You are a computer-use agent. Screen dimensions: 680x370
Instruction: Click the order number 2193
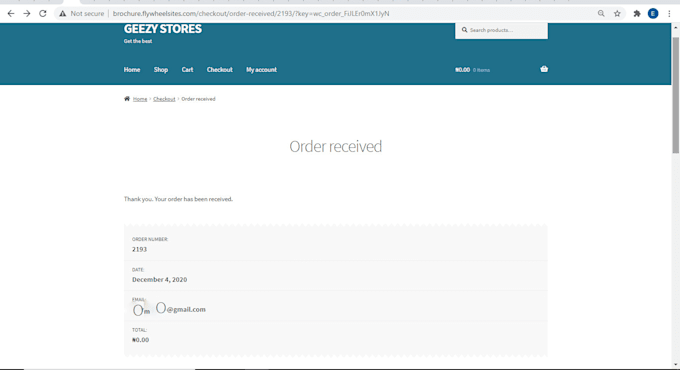[140, 249]
